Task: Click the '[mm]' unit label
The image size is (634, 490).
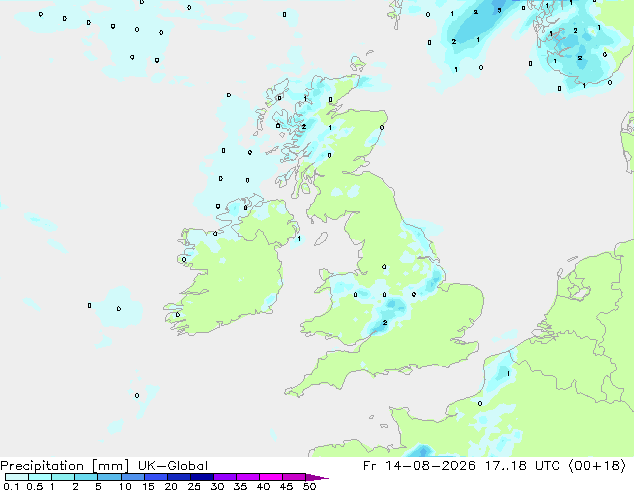Action: (x=110, y=466)
